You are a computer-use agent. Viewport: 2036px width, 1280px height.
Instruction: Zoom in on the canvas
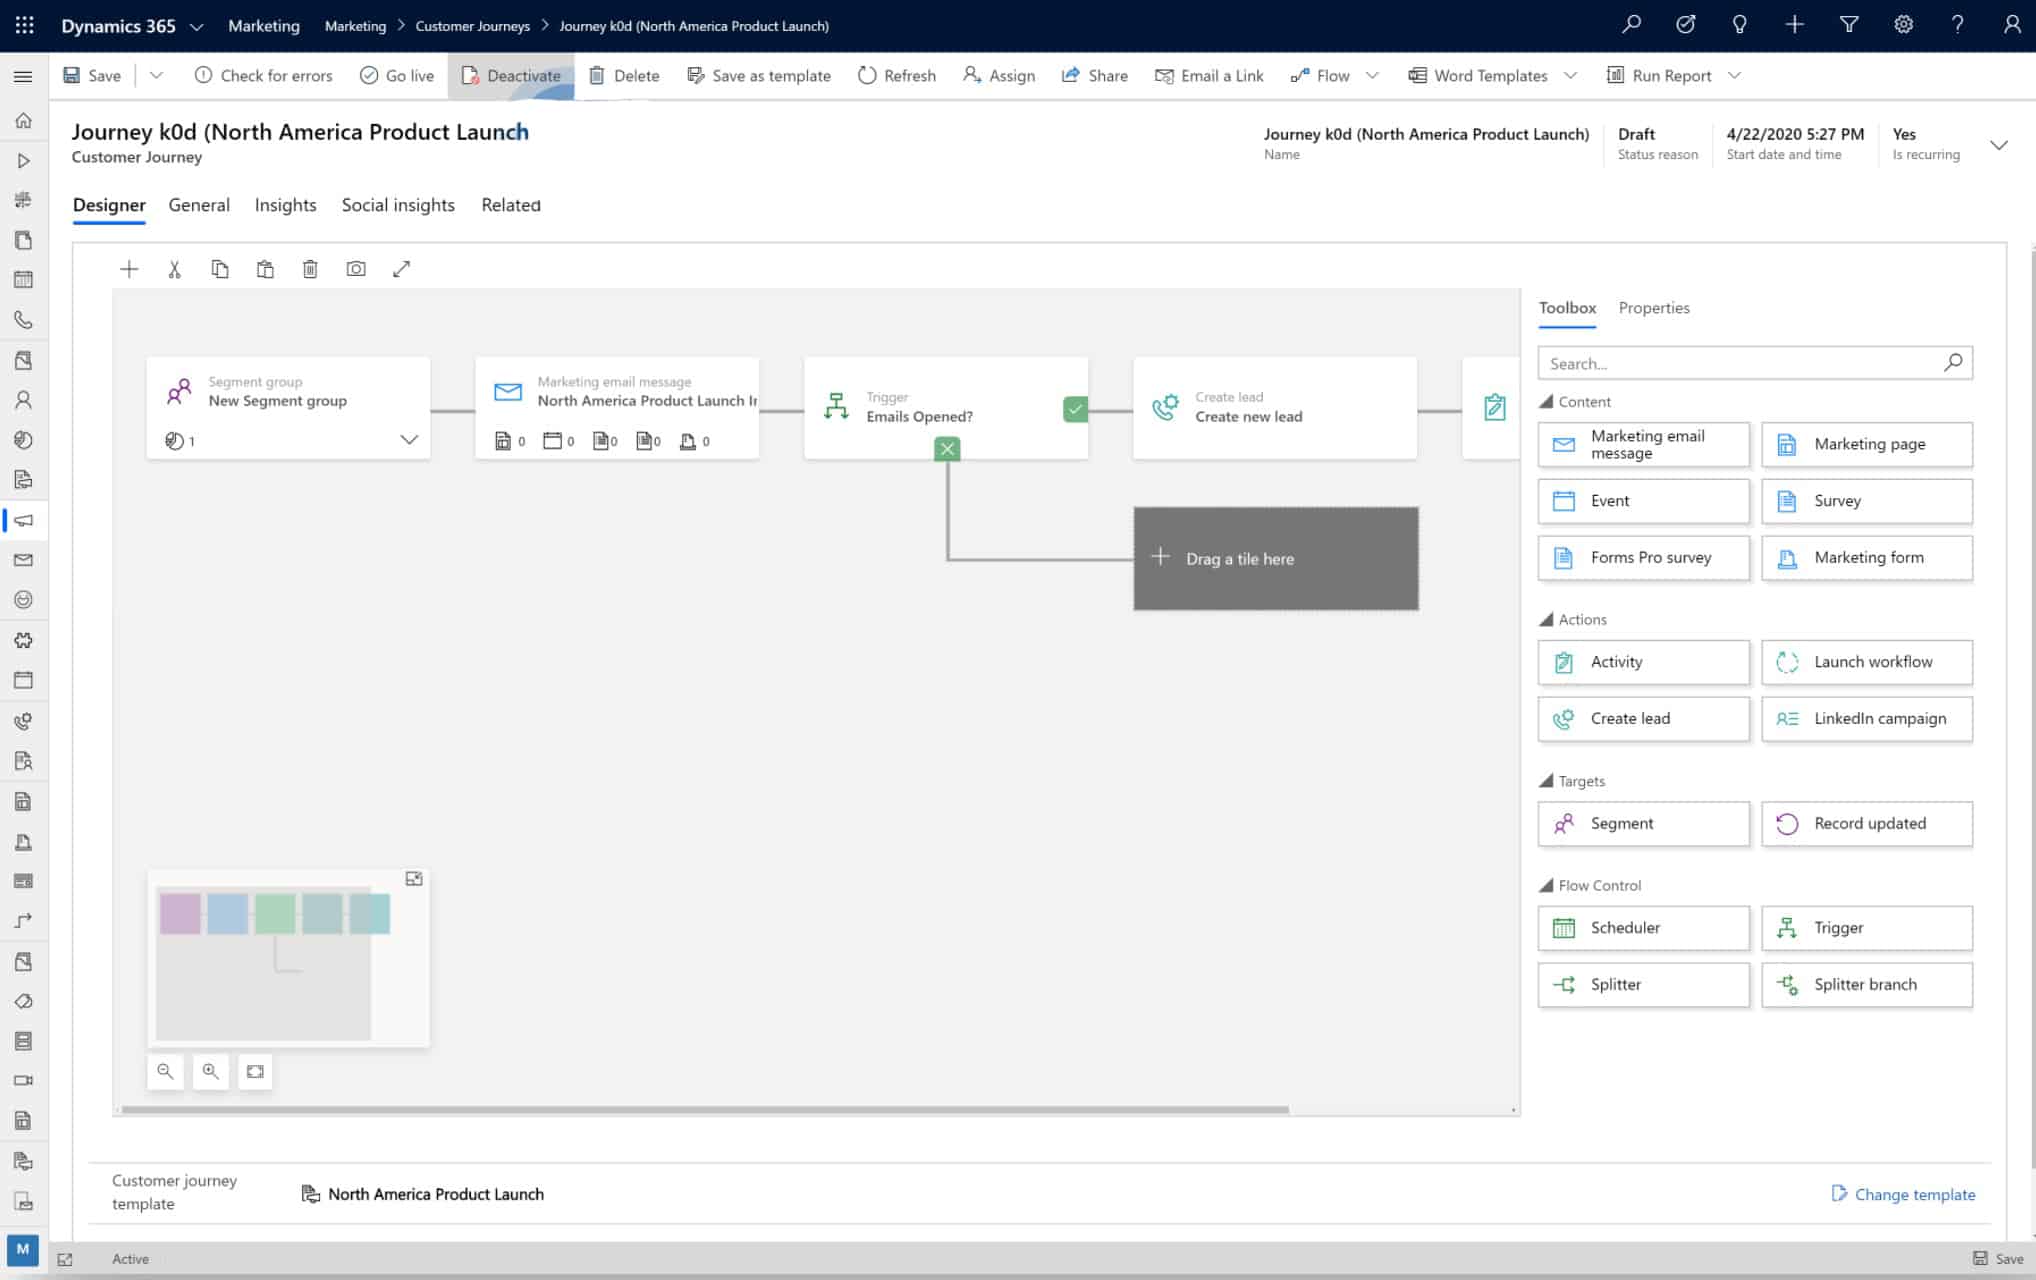(210, 1071)
